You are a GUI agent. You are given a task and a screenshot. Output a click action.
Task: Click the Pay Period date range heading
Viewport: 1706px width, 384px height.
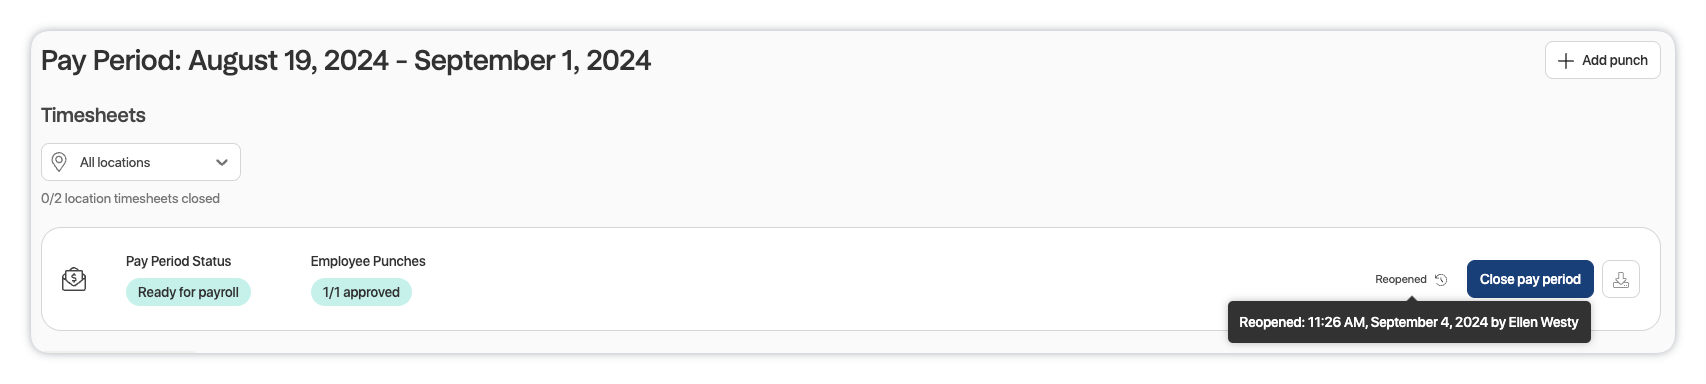(346, 60)
